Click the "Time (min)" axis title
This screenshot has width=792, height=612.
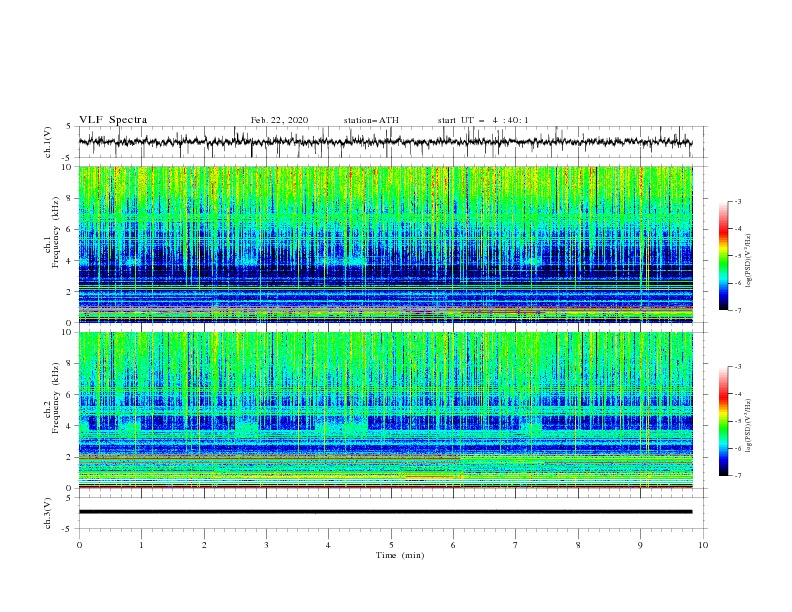point(400,555)
